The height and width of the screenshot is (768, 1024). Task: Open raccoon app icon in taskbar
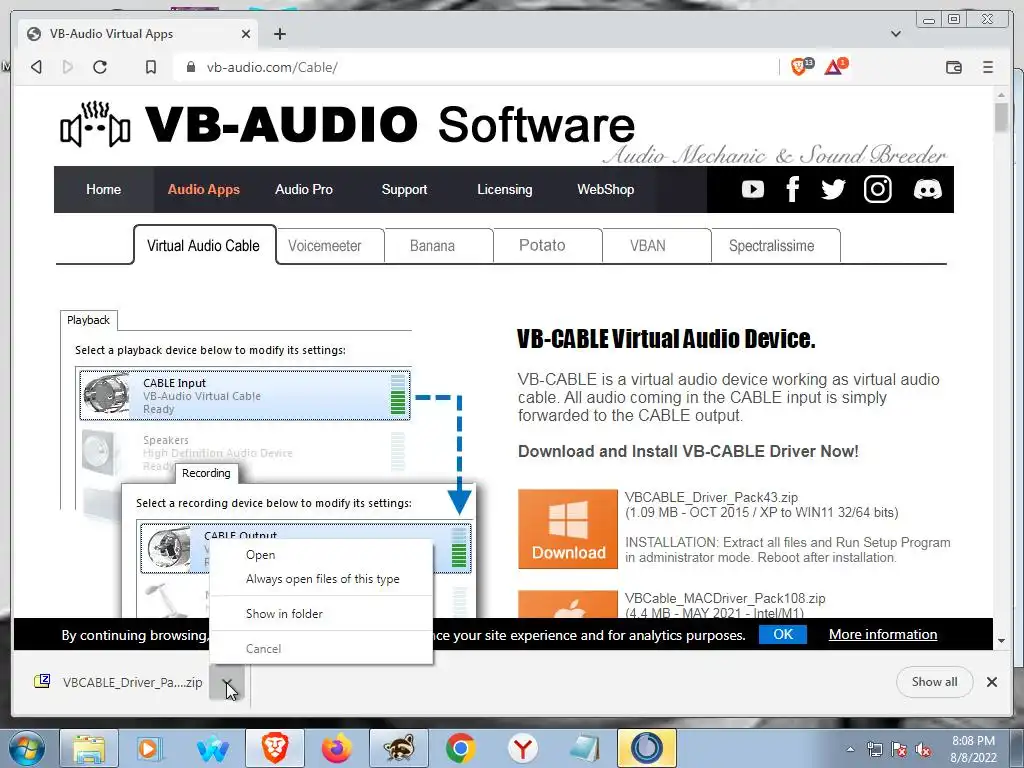(x=399, y=748)
